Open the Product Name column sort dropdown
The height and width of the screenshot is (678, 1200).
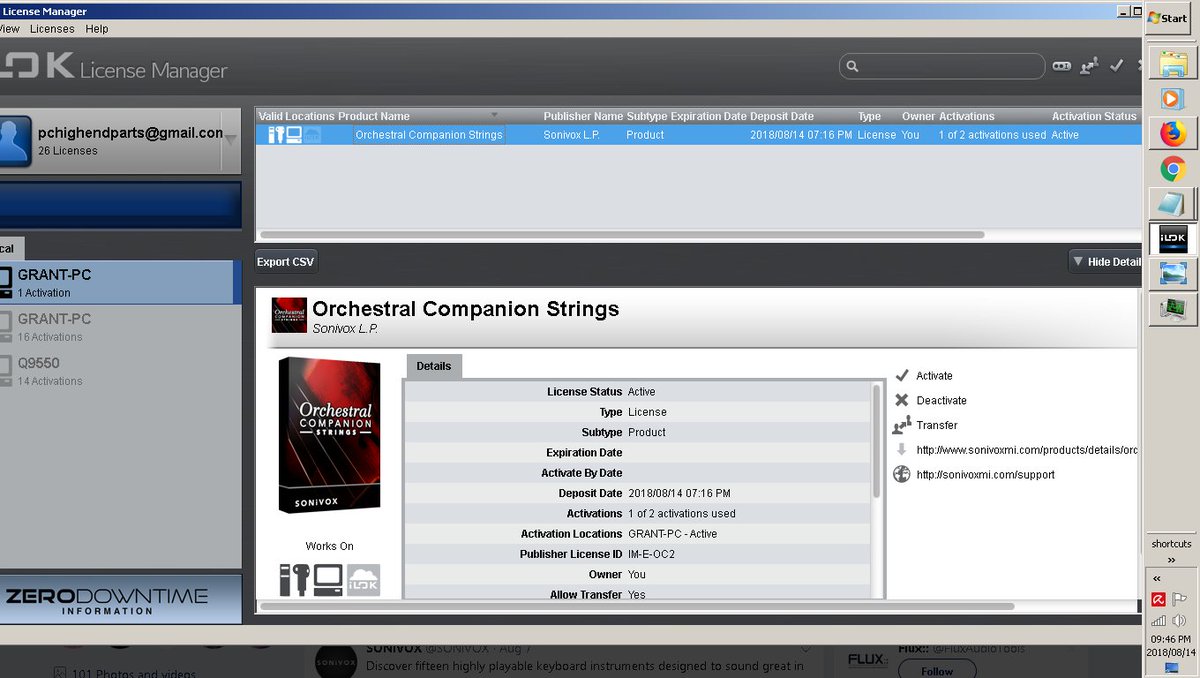point(493,116)
